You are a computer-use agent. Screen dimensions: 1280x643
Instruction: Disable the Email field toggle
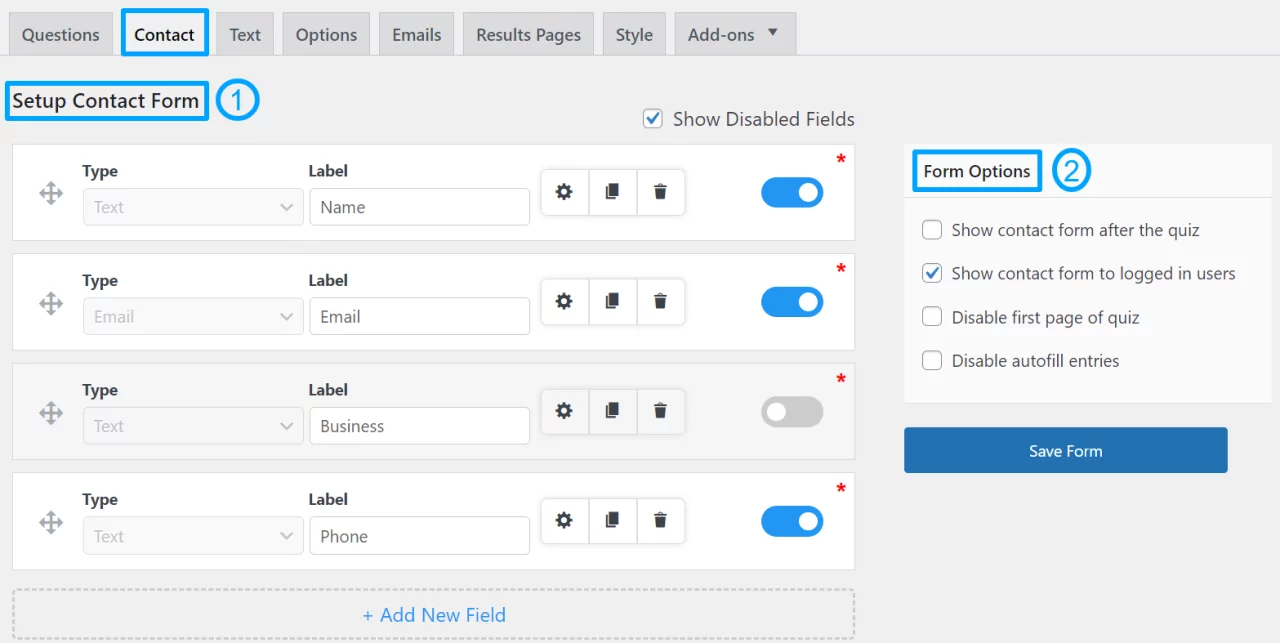pos(792,302)
